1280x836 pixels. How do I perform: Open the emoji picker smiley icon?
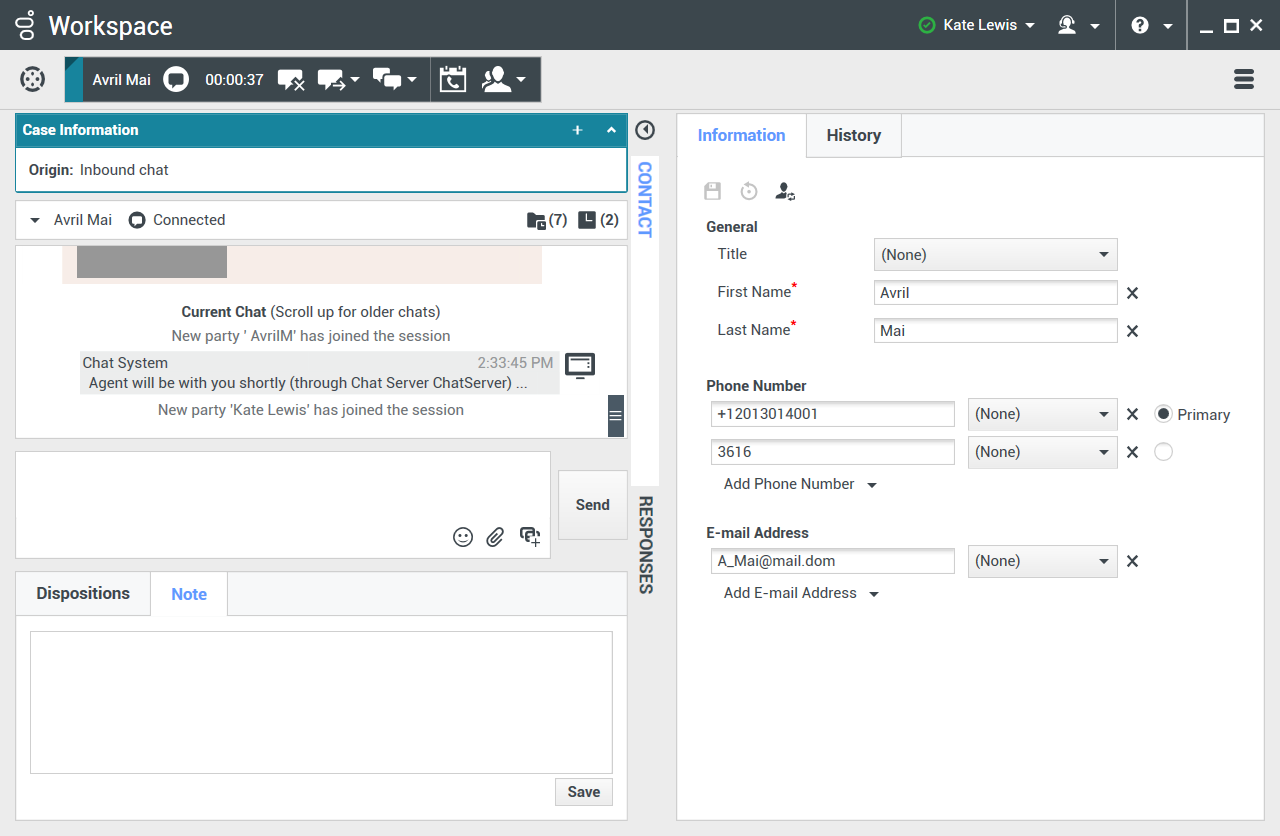click(x=463, y=537)
